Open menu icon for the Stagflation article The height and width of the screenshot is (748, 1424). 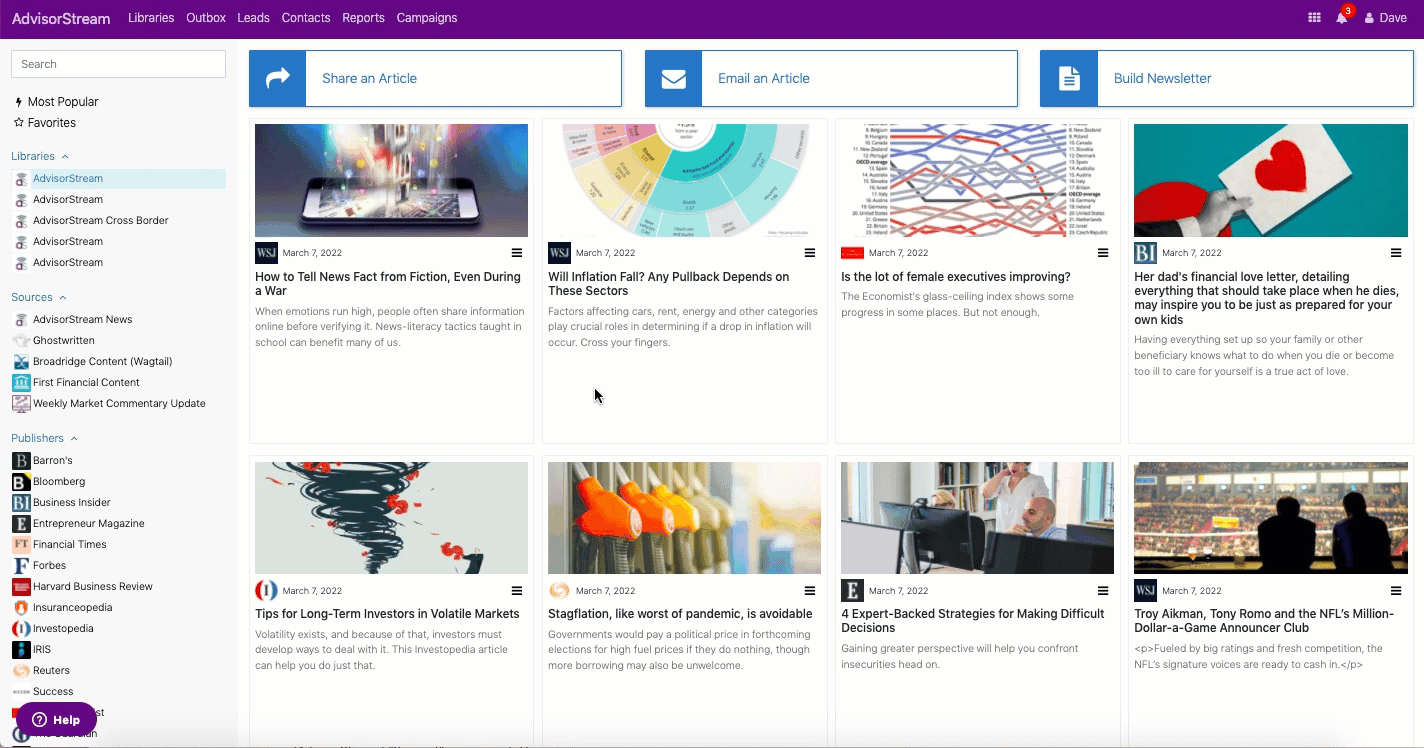[810, 591]
